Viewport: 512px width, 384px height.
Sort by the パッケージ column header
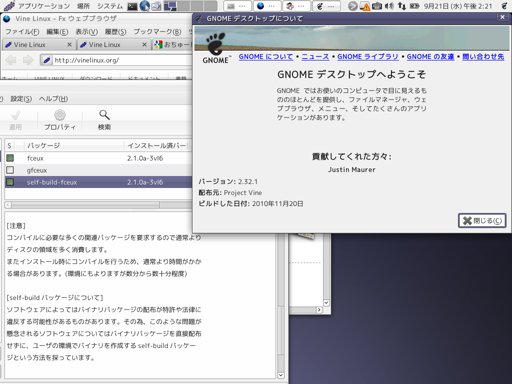pos(74,146)
